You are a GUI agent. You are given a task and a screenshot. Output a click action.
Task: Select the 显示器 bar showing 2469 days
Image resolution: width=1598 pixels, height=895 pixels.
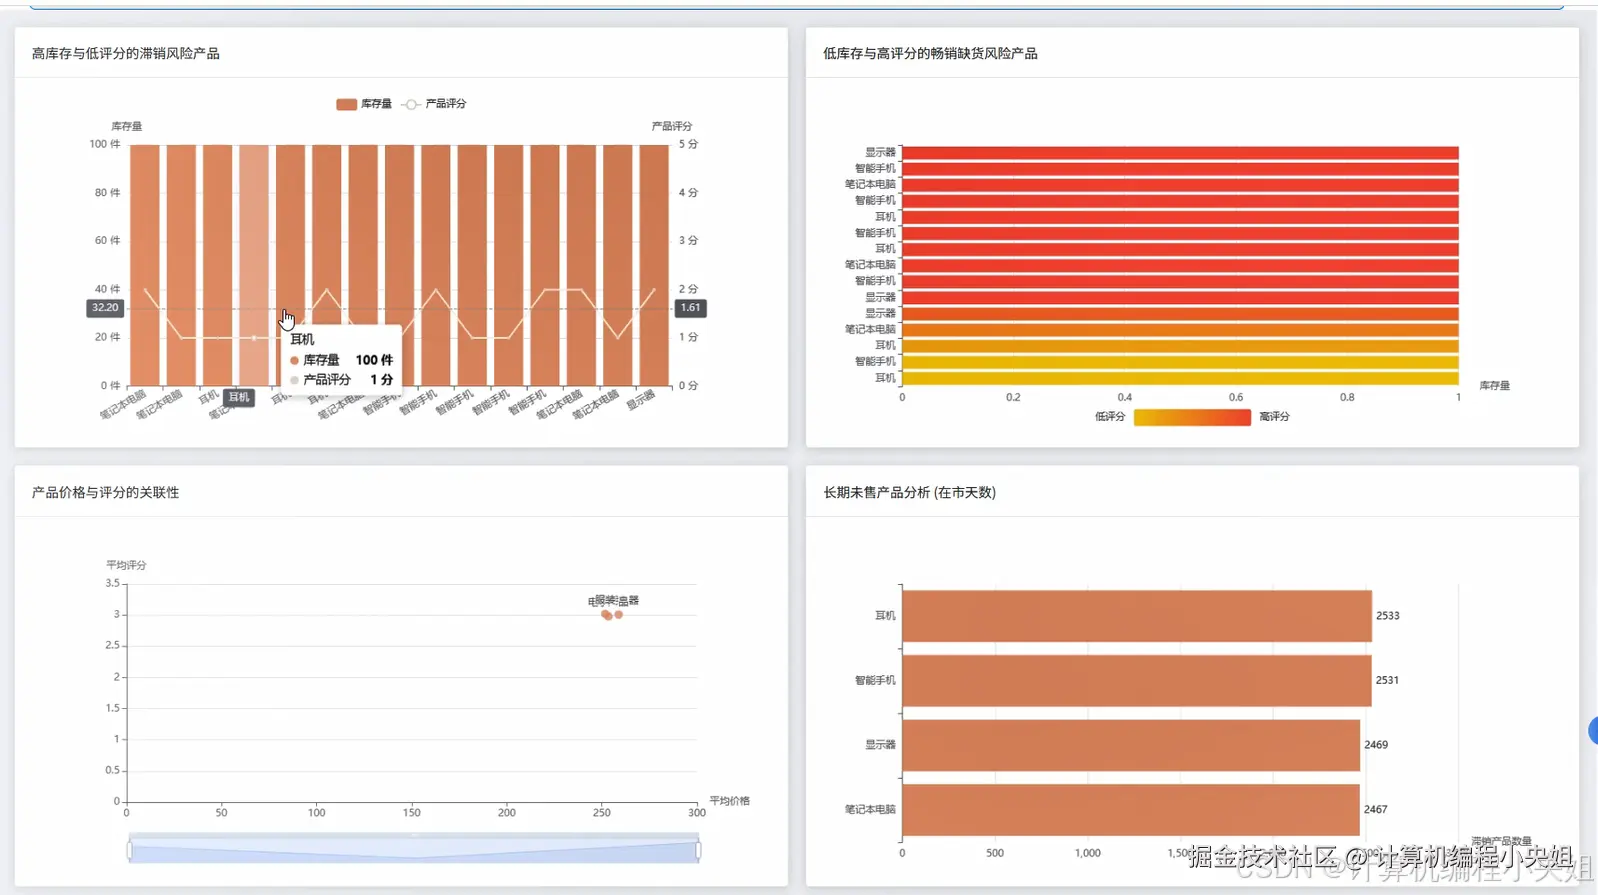pos(1130,745)
